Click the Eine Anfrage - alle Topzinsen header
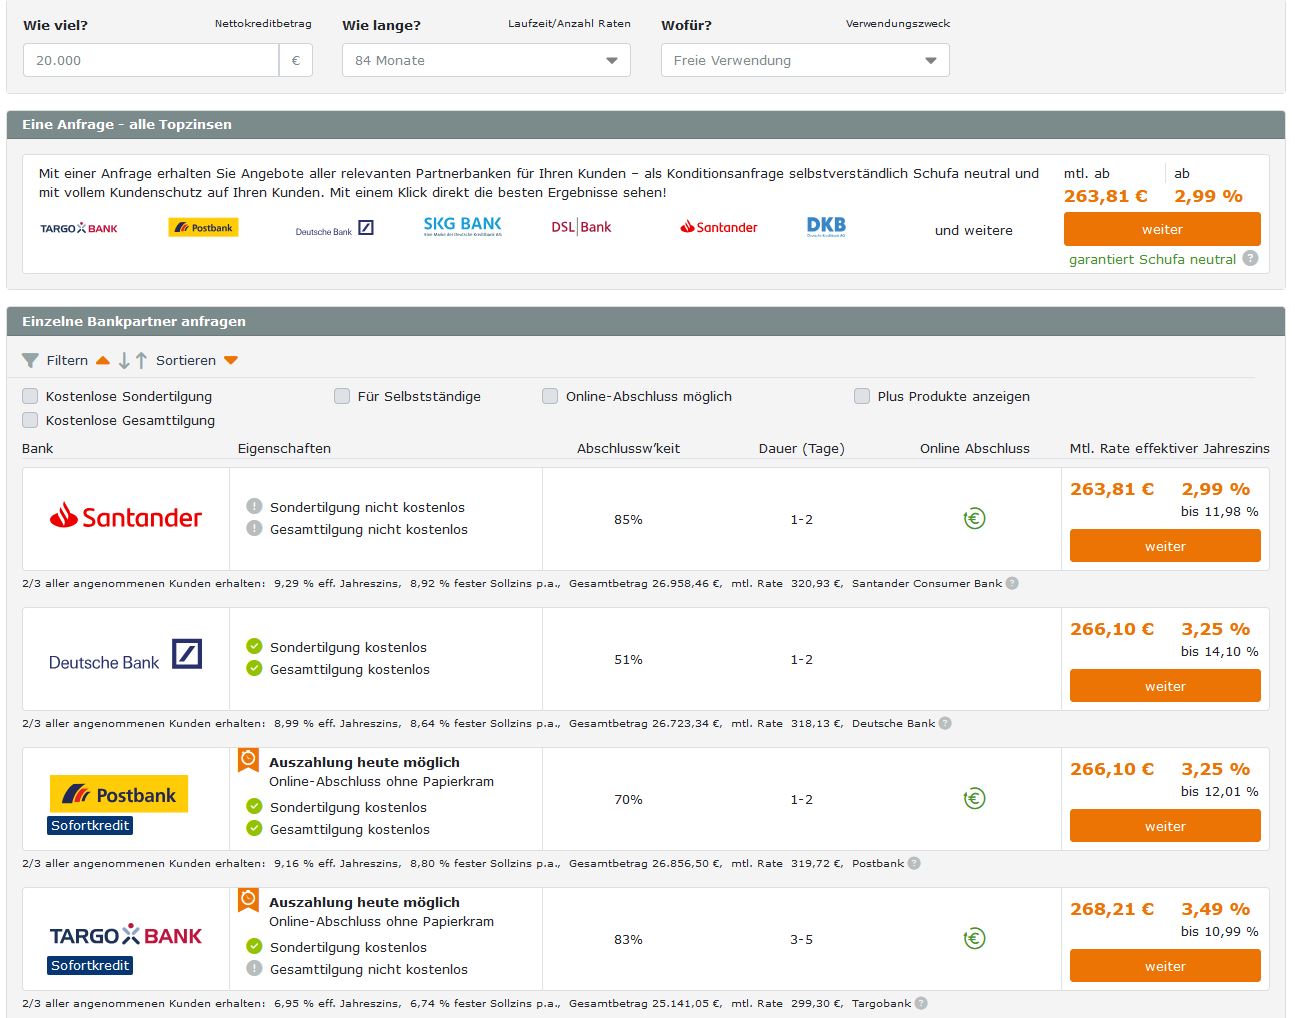This screenshot has width=1295, height=1018. point(646,124)
